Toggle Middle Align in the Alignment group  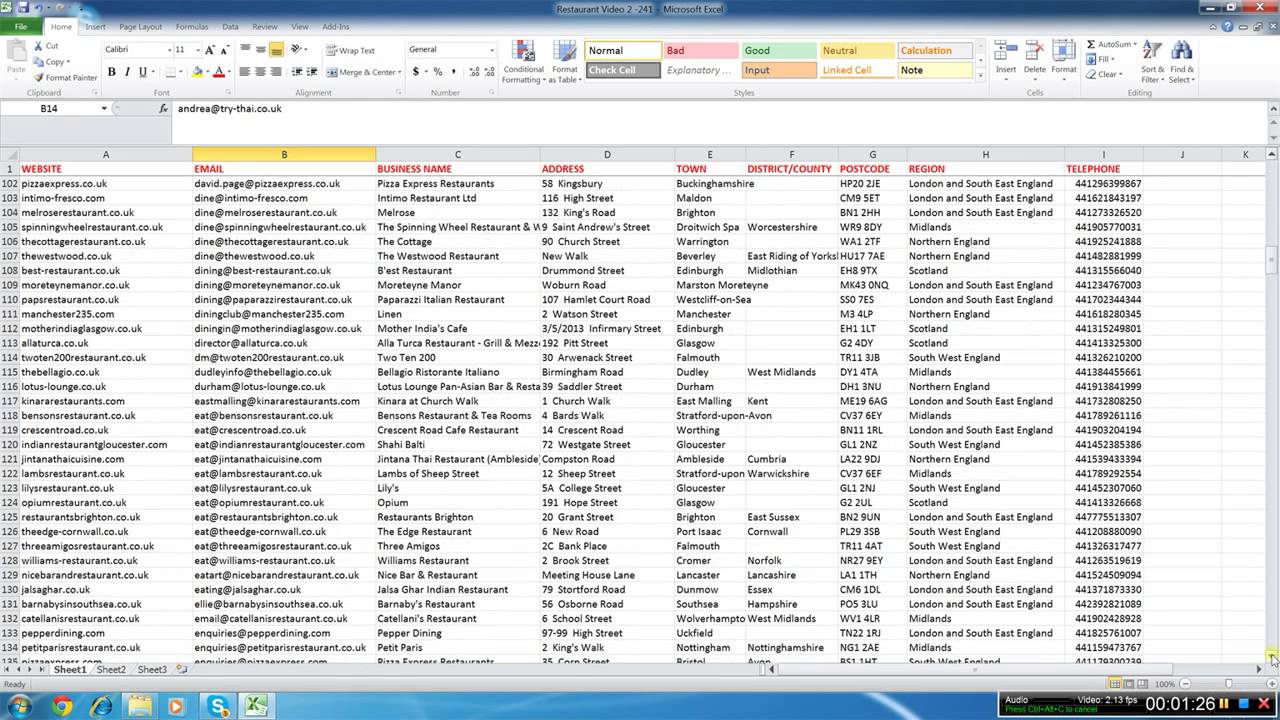click(x=260, y=50)
